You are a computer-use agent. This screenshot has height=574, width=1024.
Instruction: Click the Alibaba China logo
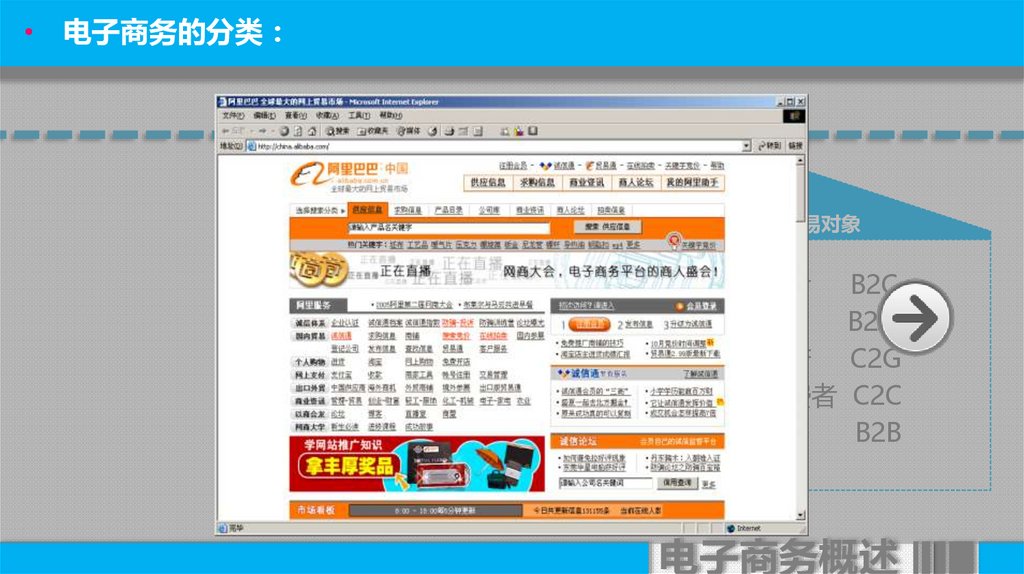coord(349,176)
